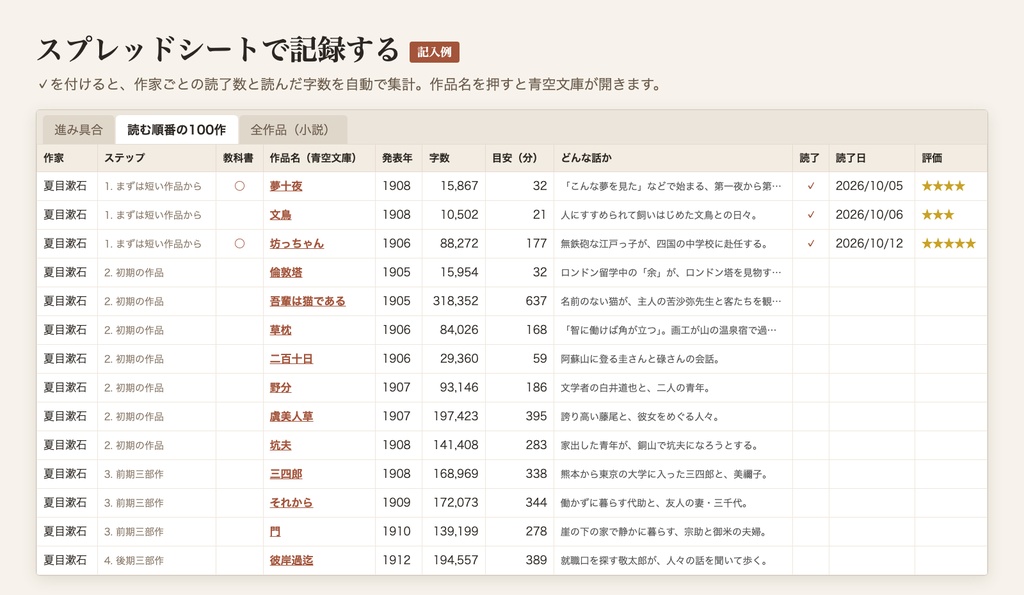The width and height of the screenshot is (1024, 595).
Task: Click the 教科書 column header
Action: pos(238,158)
